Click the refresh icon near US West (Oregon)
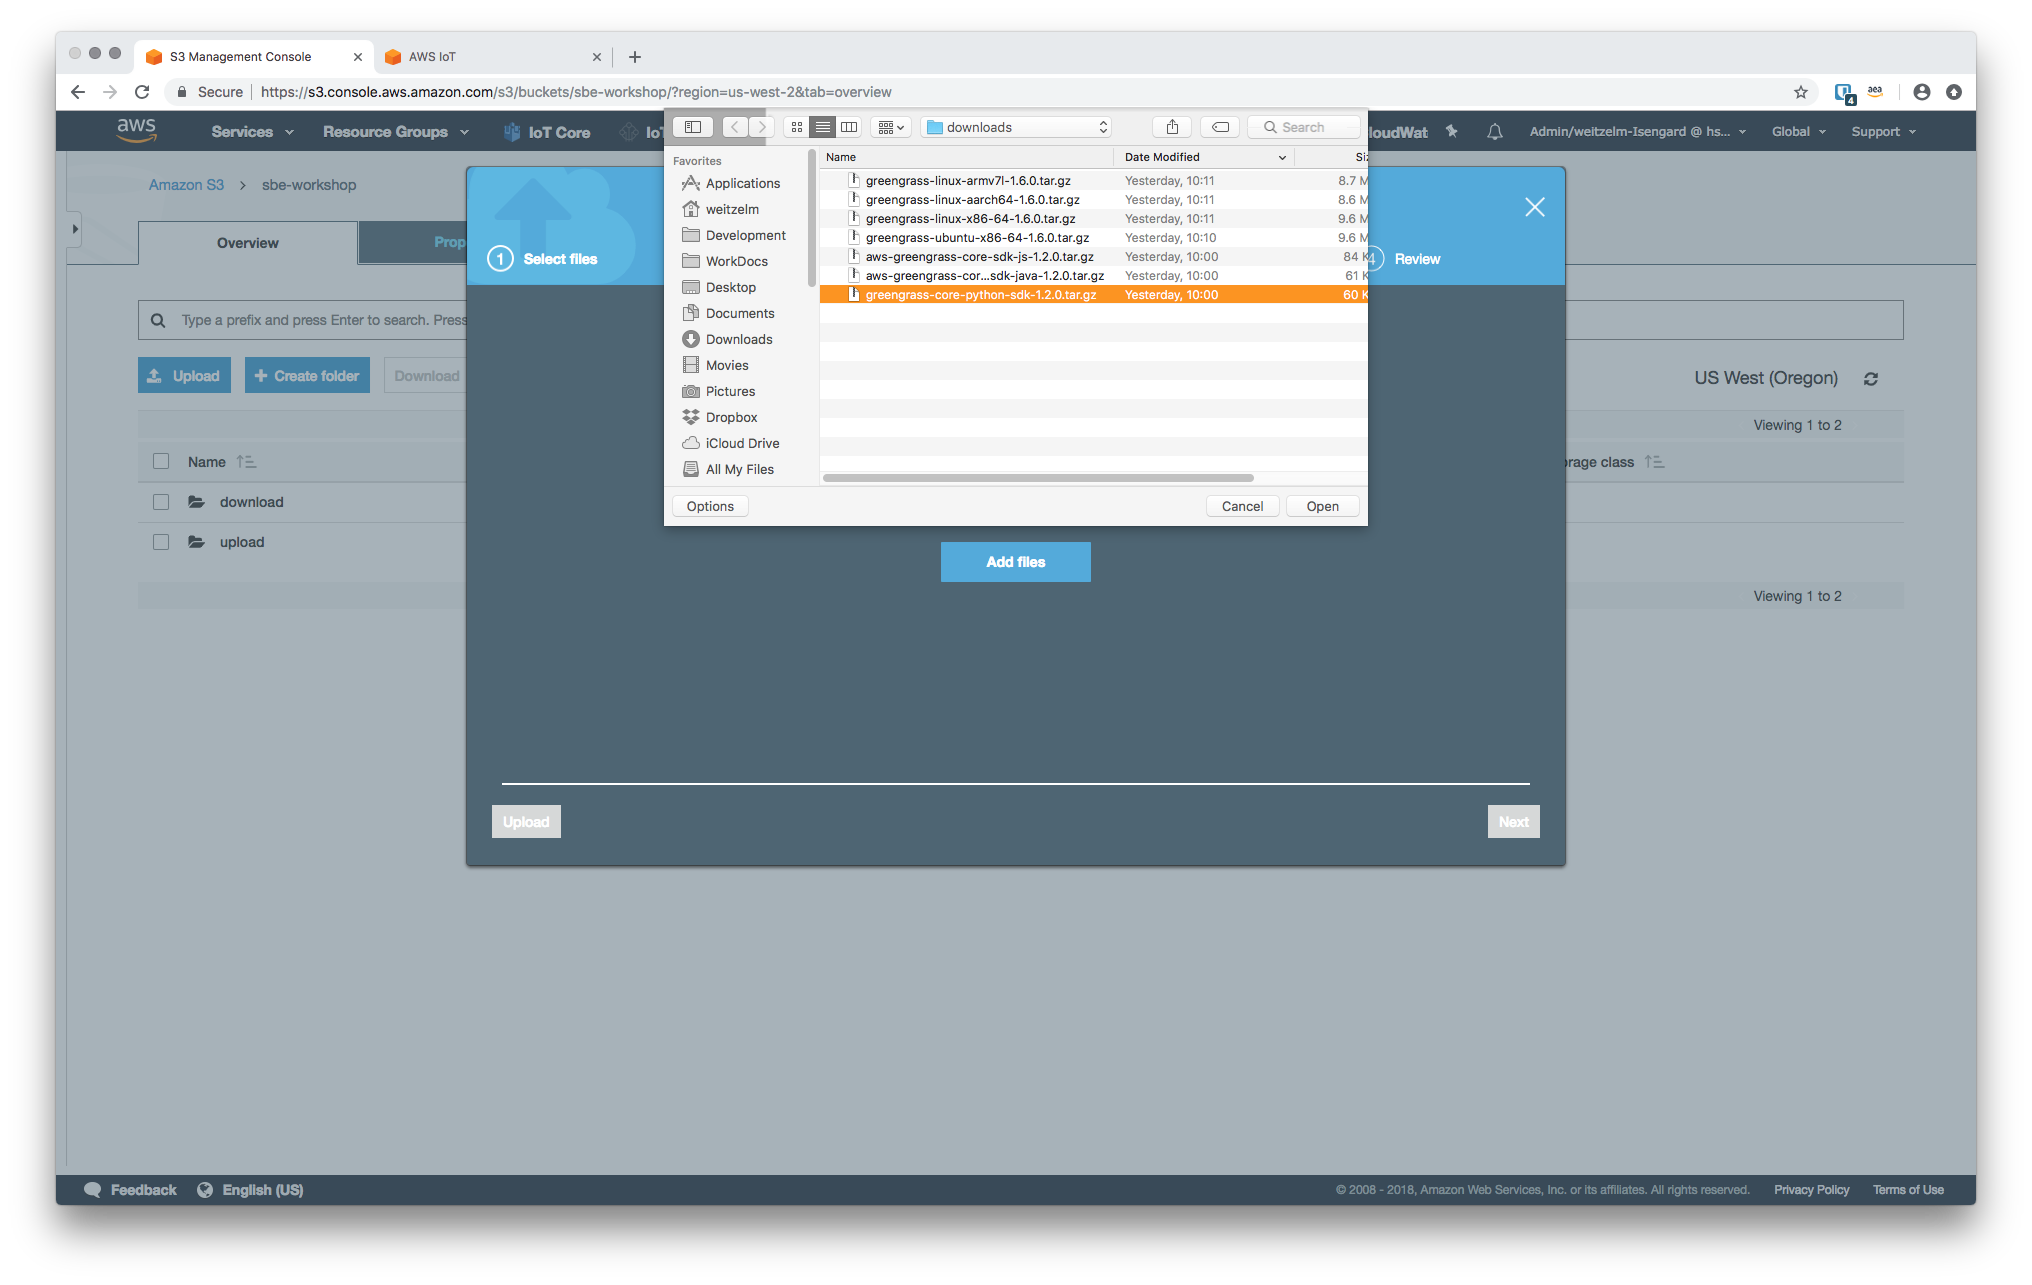The height and width of the screenshot is (1285, 2032). [1871, 379]
